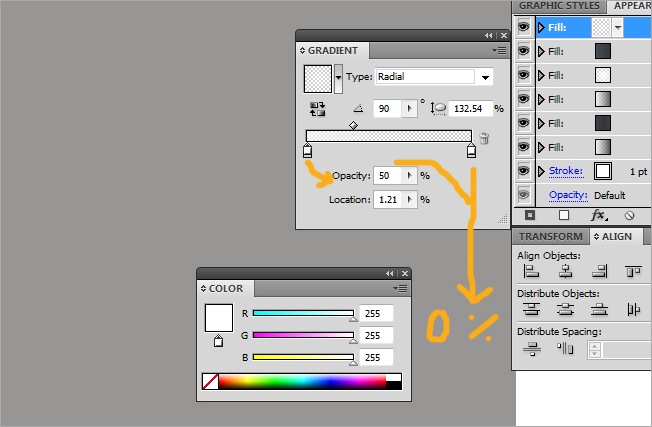The height and width of the screenshot is (427, 652).
Task: Click the None swatch in Color panel
Action: (210, 381)
